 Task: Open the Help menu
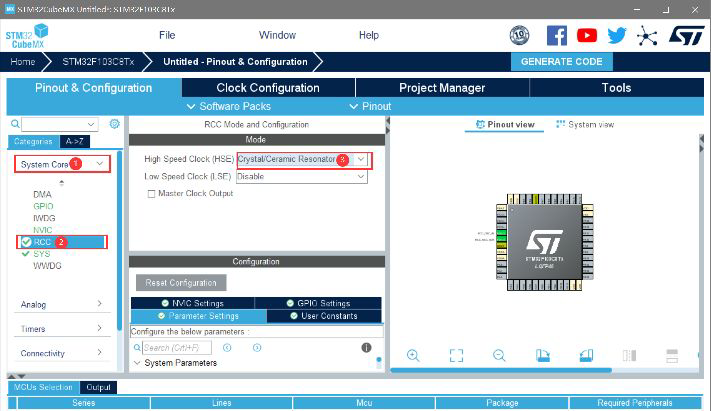pyautogui.click(x=369, y=35)
